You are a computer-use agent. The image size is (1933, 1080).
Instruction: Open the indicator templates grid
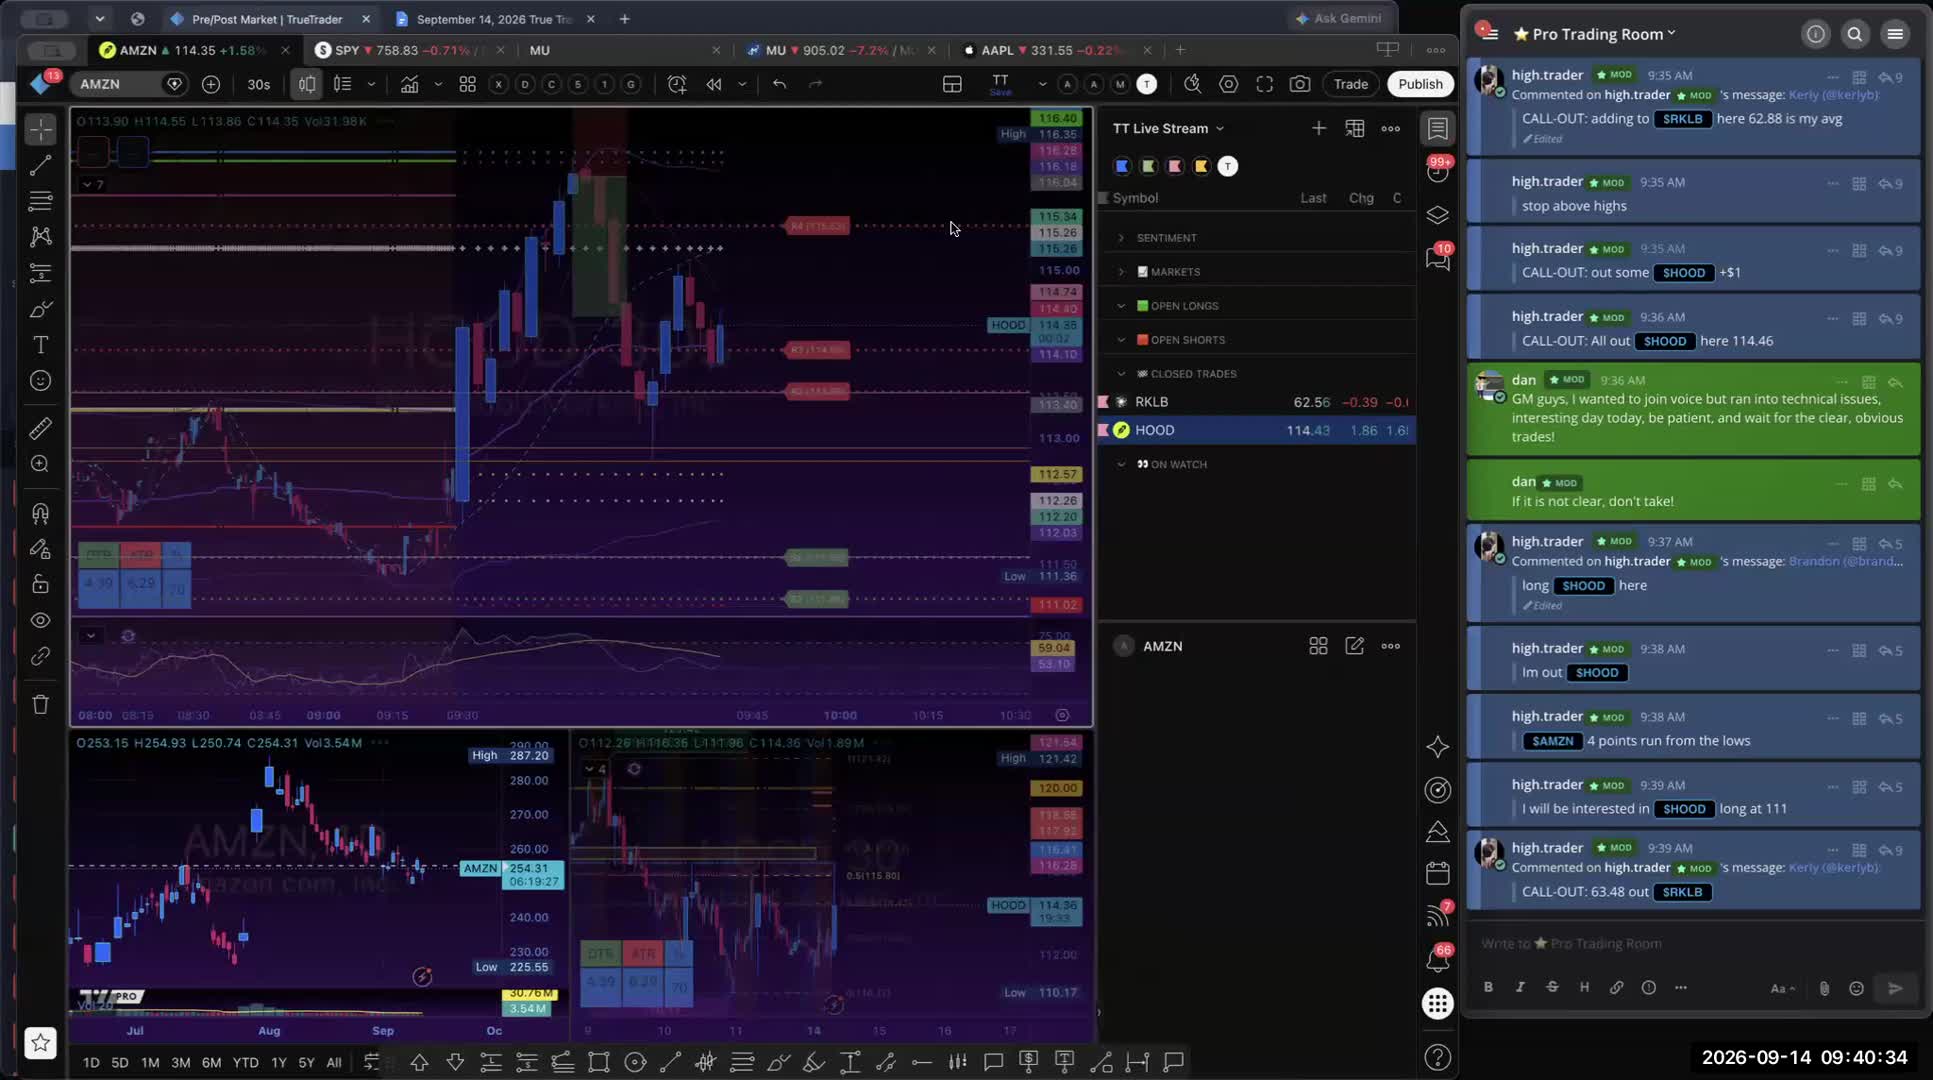pyautogui.click(x=467, y=84)
